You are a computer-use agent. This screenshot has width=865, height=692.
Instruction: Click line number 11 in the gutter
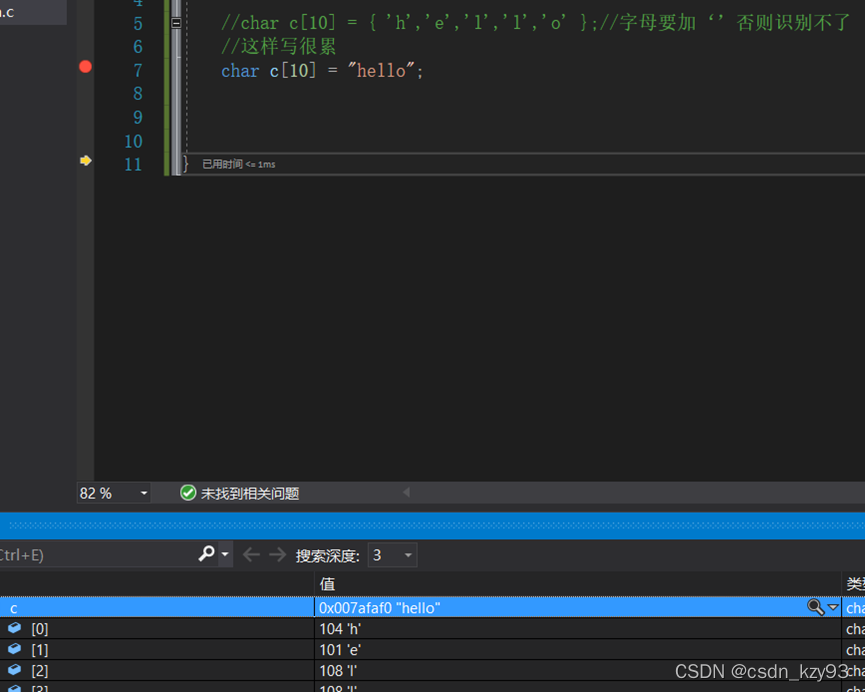pyautogui.click(x=134, y=164)
